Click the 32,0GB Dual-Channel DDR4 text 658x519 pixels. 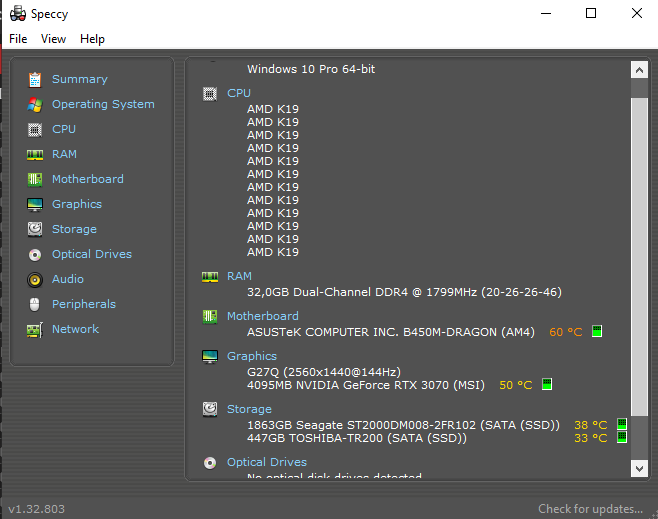404,292
